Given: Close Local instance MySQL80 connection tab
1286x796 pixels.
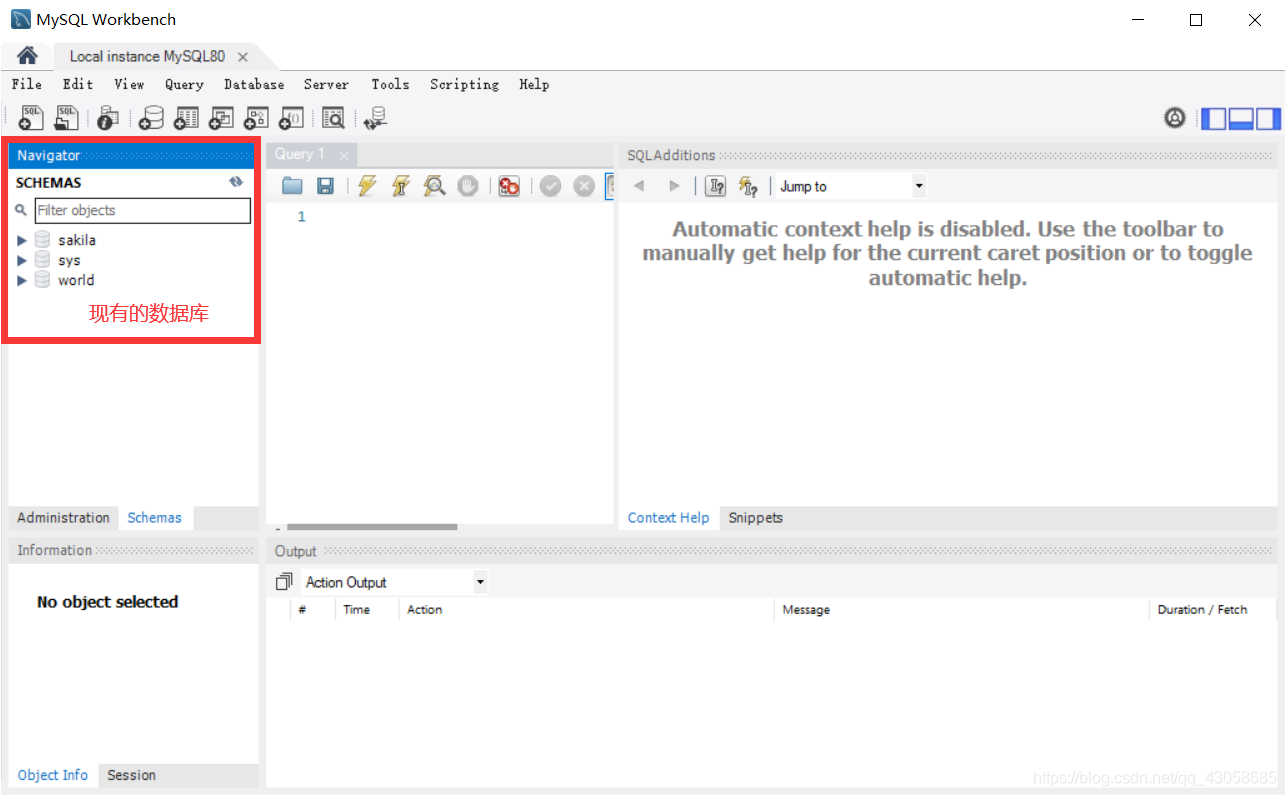Looking at the screenshot, I should pos(242,57).
